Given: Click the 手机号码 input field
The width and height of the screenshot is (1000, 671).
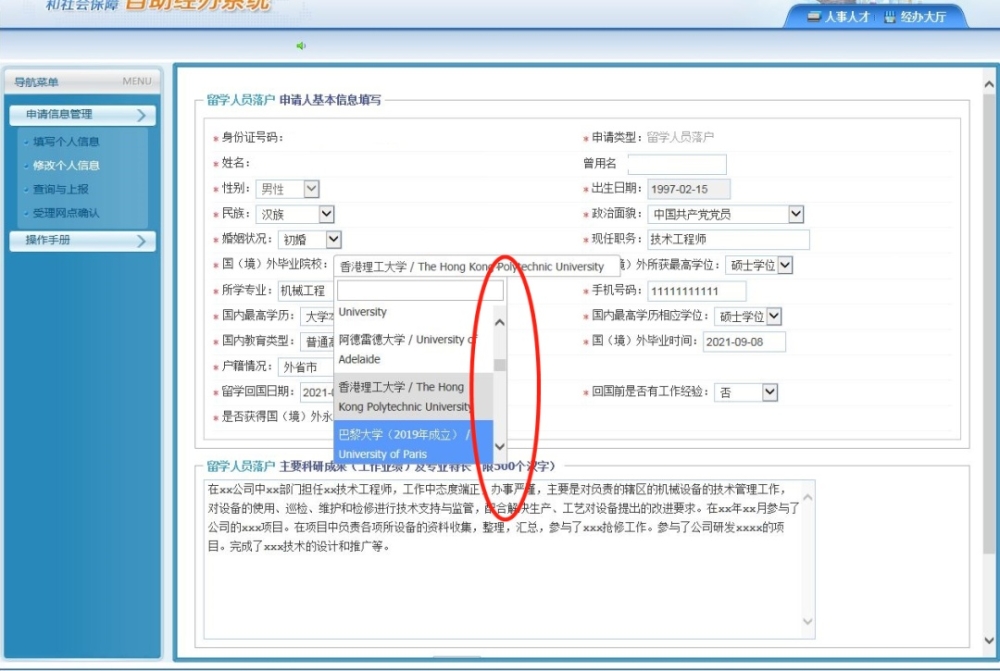Looking at the screenshot, I should point(697,291).
